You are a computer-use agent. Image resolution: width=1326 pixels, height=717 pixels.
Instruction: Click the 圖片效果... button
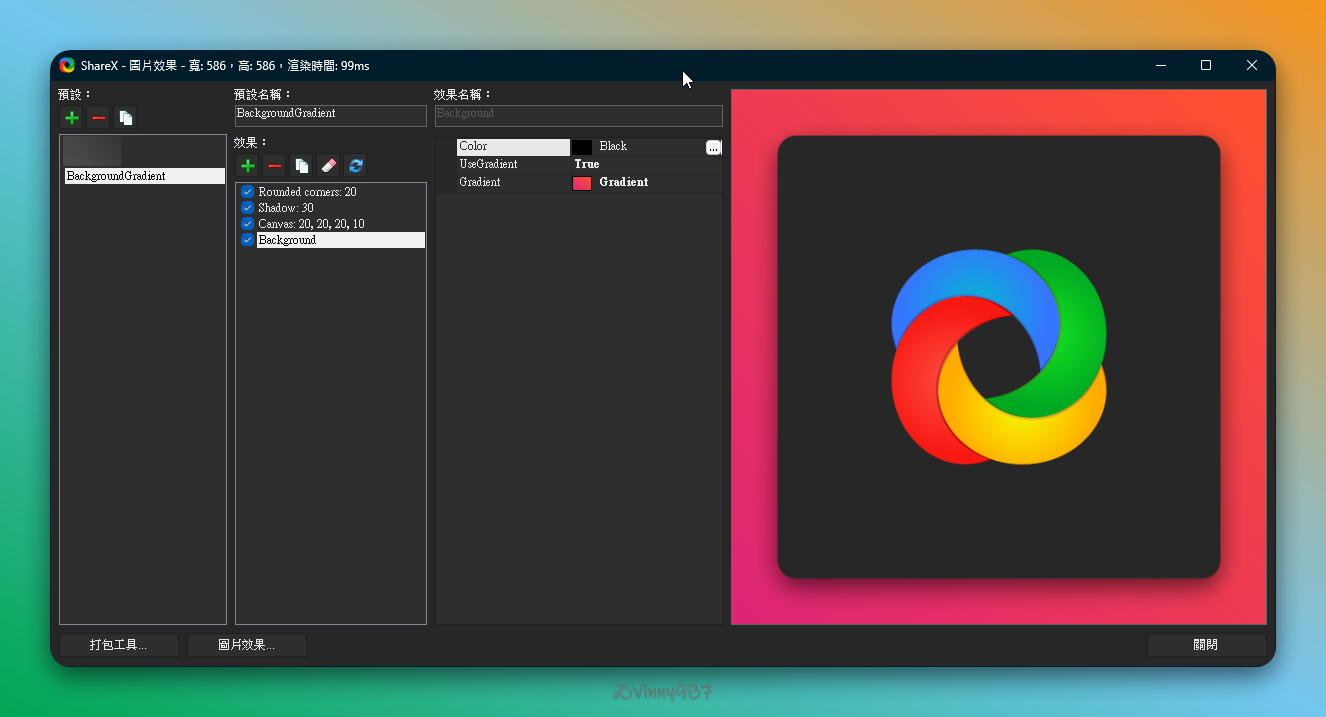pos(246,645)
